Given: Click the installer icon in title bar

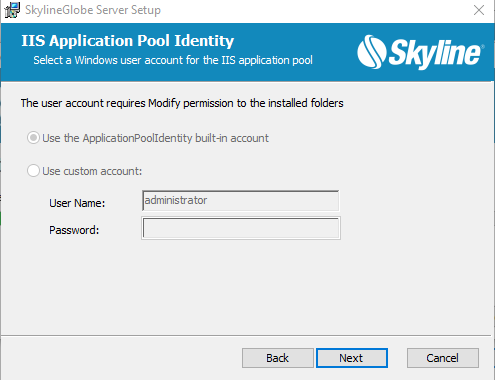Looking at the screenshot, I should tap(12, 10).
